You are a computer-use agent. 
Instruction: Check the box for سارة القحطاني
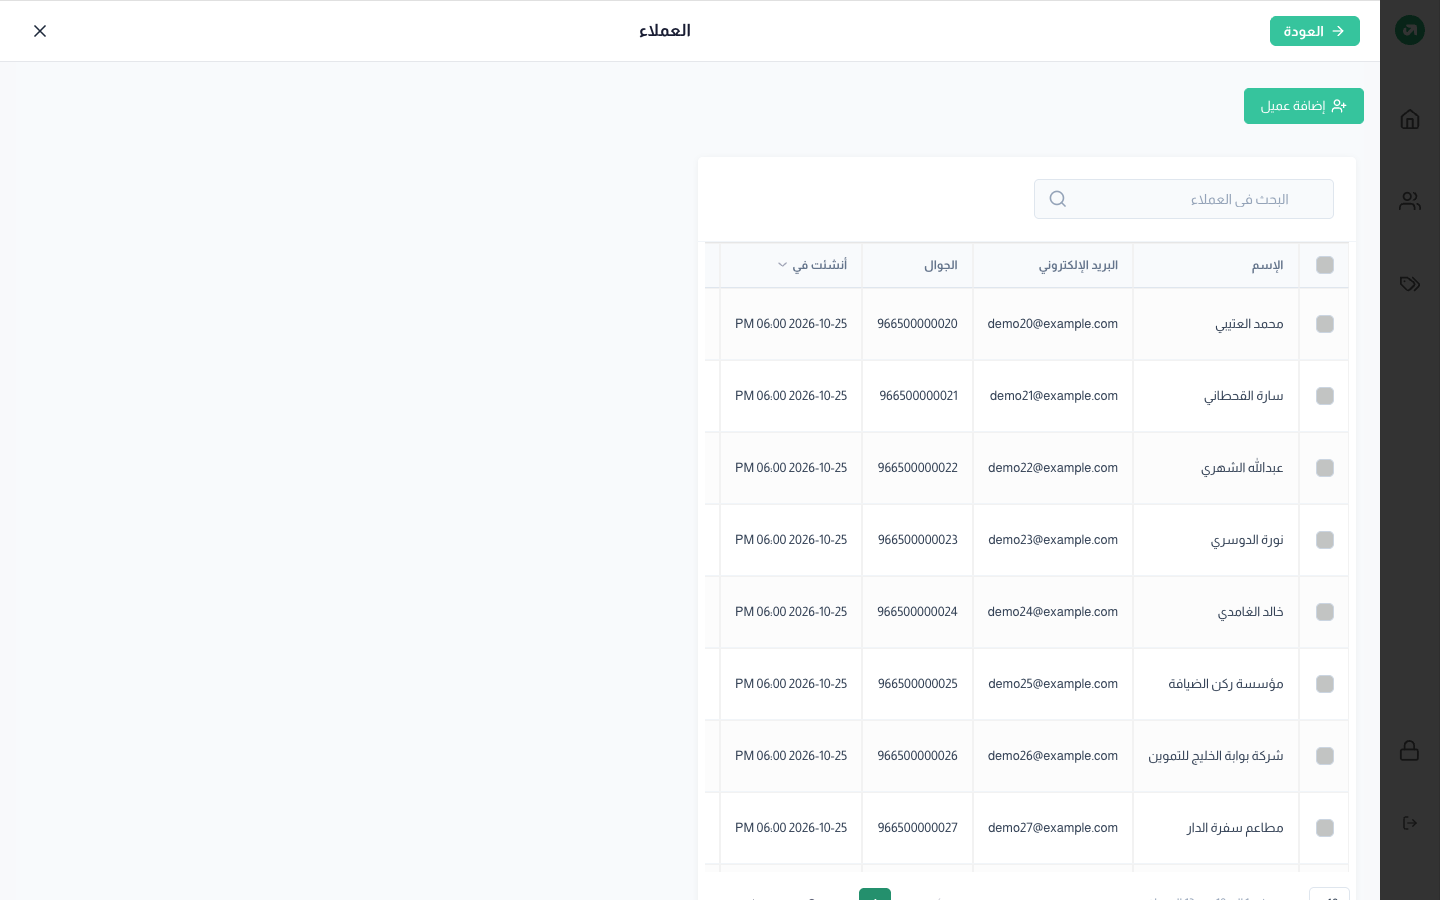click(x=1325, y=396)
